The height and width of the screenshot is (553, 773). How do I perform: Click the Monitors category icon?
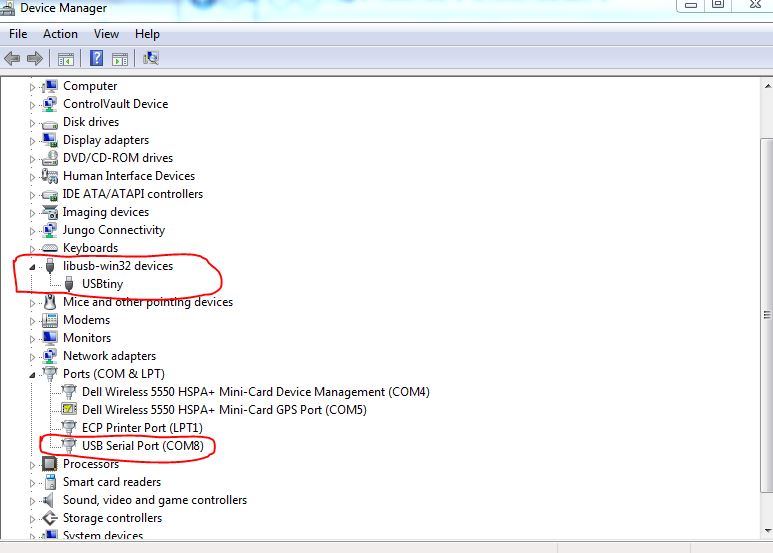(x=50, y=338)
